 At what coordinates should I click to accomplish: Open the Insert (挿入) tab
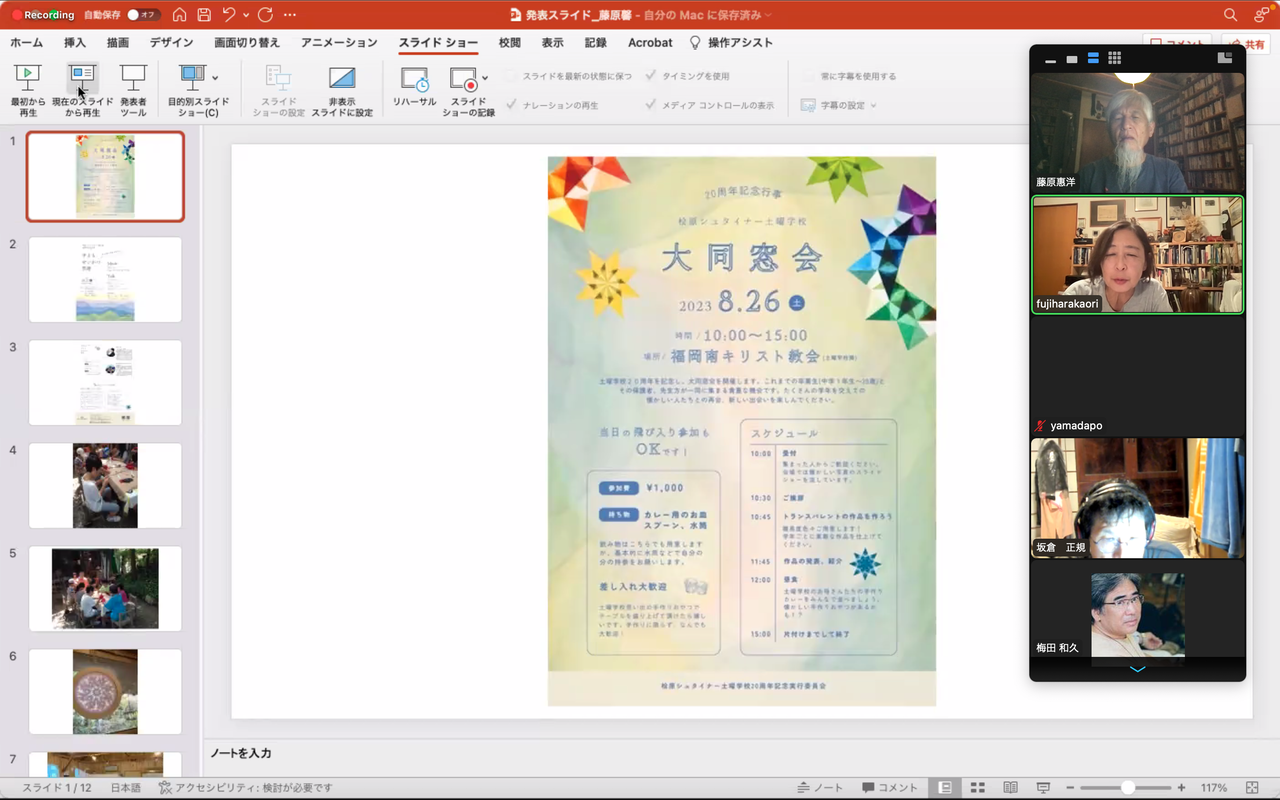click(x=75, y=43)
